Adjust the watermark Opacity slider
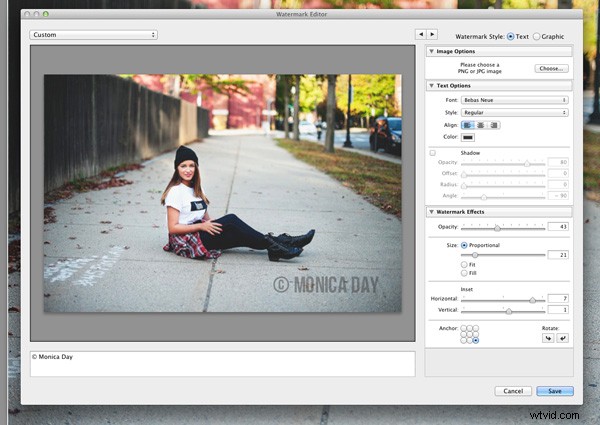The width and height of the screenshot is (600, 425). click(x=497, y=228)
